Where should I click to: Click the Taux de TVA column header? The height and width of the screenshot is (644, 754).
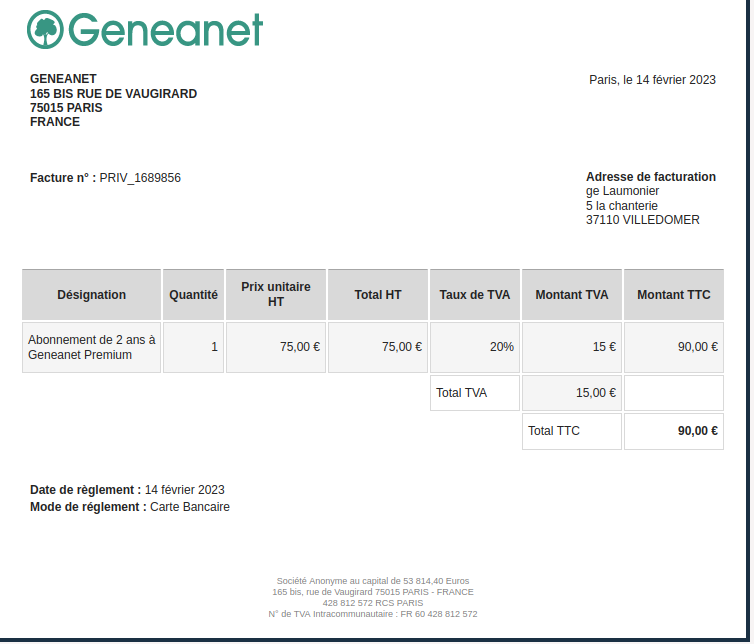(x=475, y=295)
